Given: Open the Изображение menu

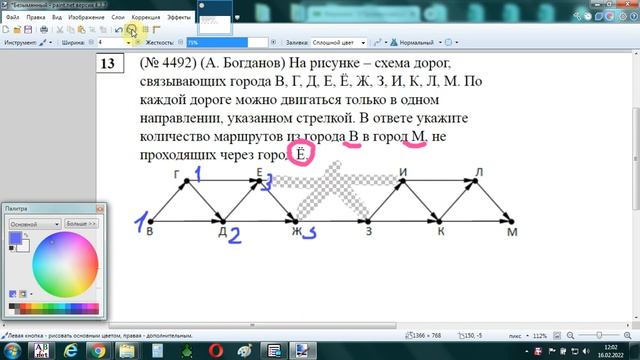Looking at the screenshot, I should click(86, 17).
